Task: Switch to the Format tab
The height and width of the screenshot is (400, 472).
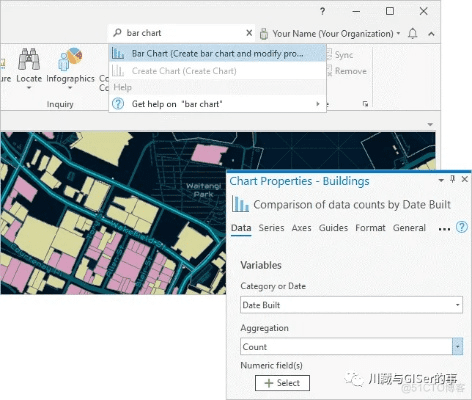Action: coord(370,228)
